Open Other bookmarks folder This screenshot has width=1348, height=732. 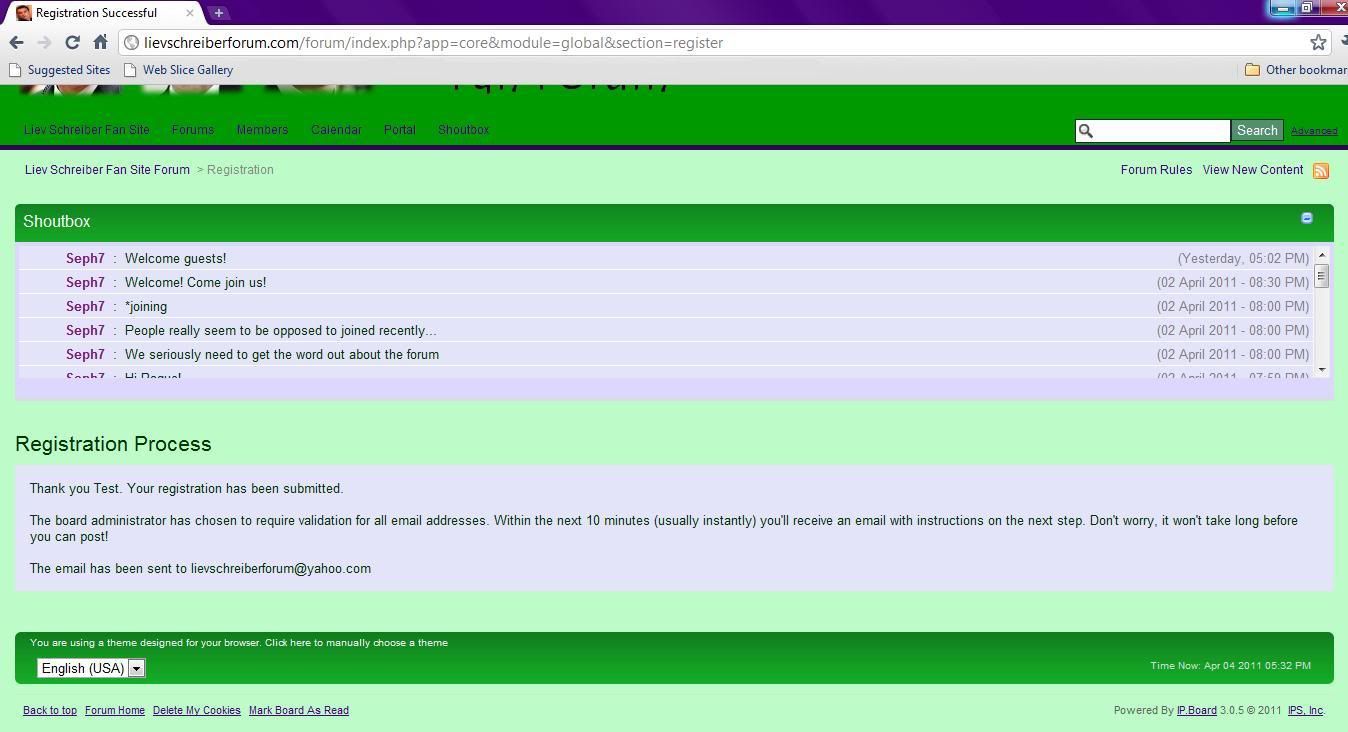[x=1296, y=70]
